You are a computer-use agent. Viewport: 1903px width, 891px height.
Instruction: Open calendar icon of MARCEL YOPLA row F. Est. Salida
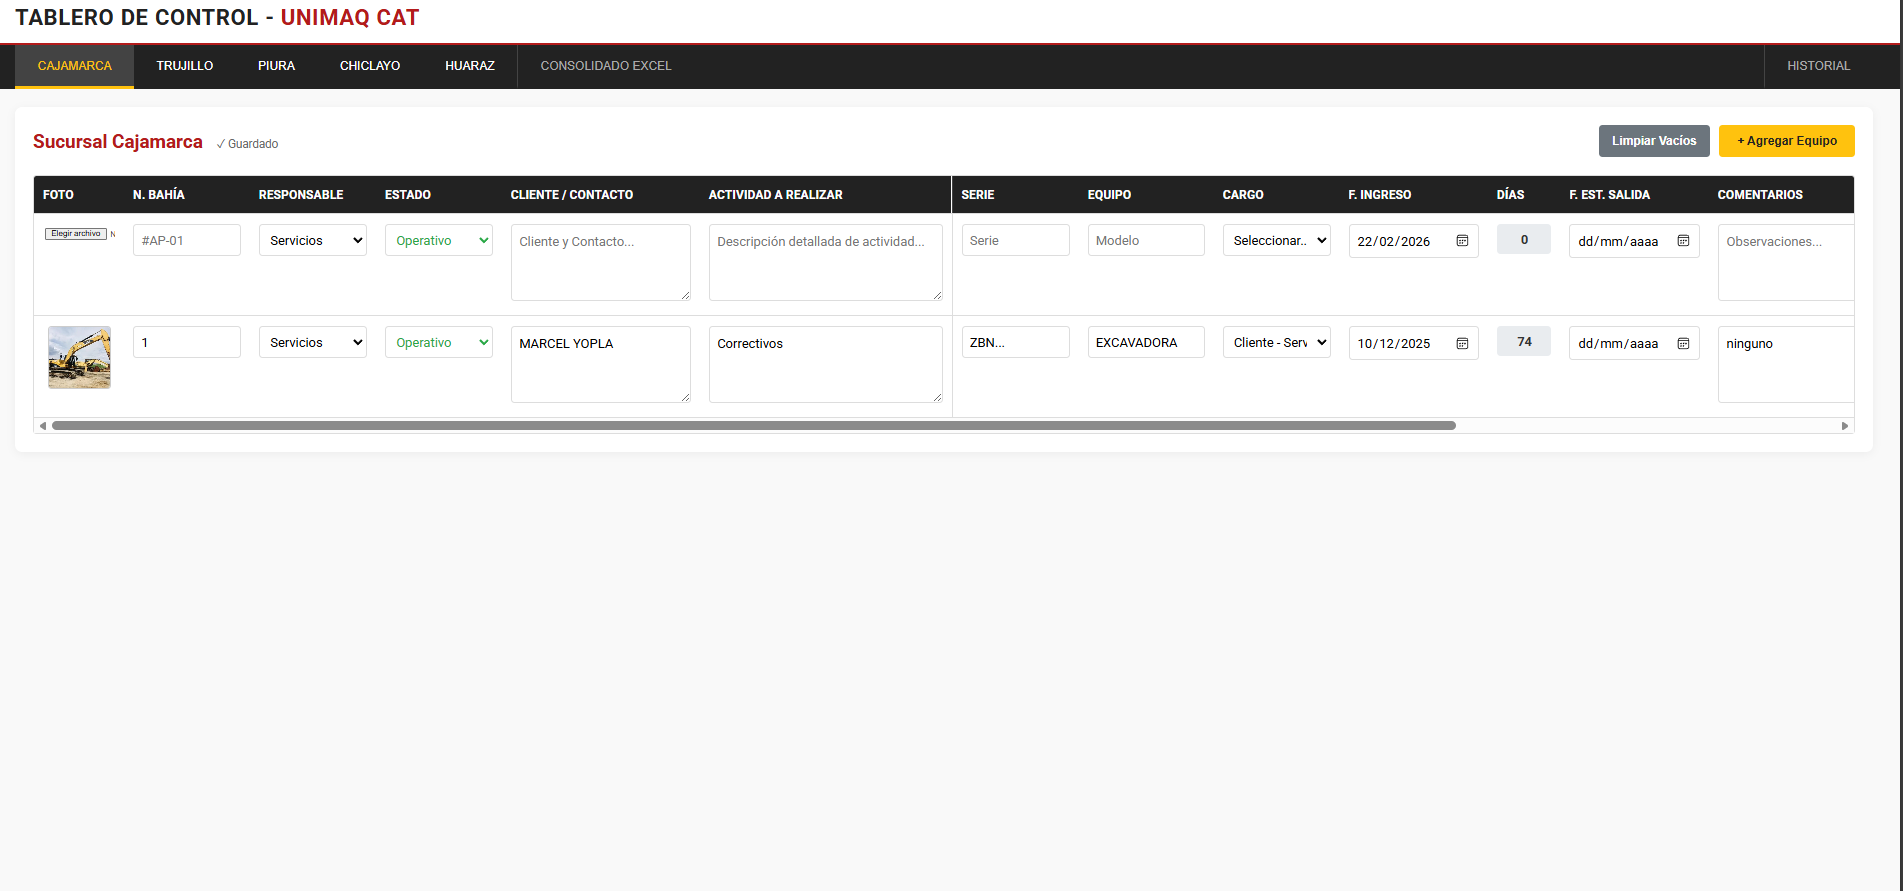(1683, 343)
